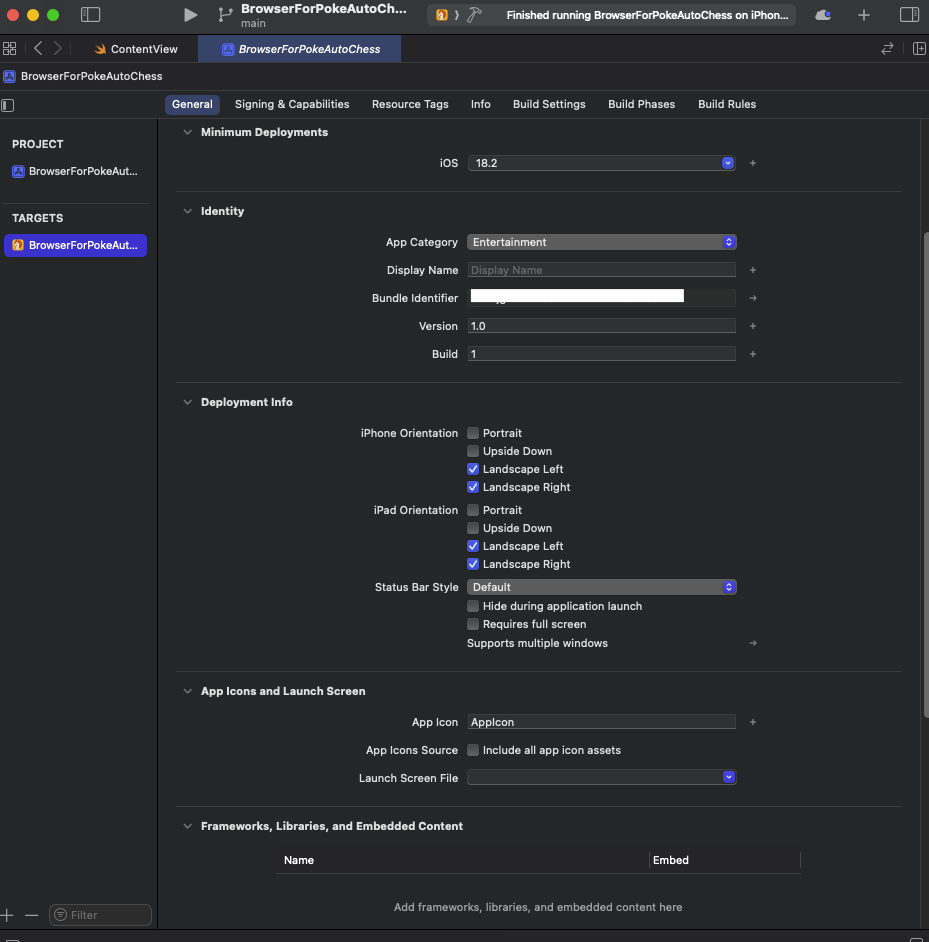
Task: Click the Filter field below targets
Action: coord(100,916)
